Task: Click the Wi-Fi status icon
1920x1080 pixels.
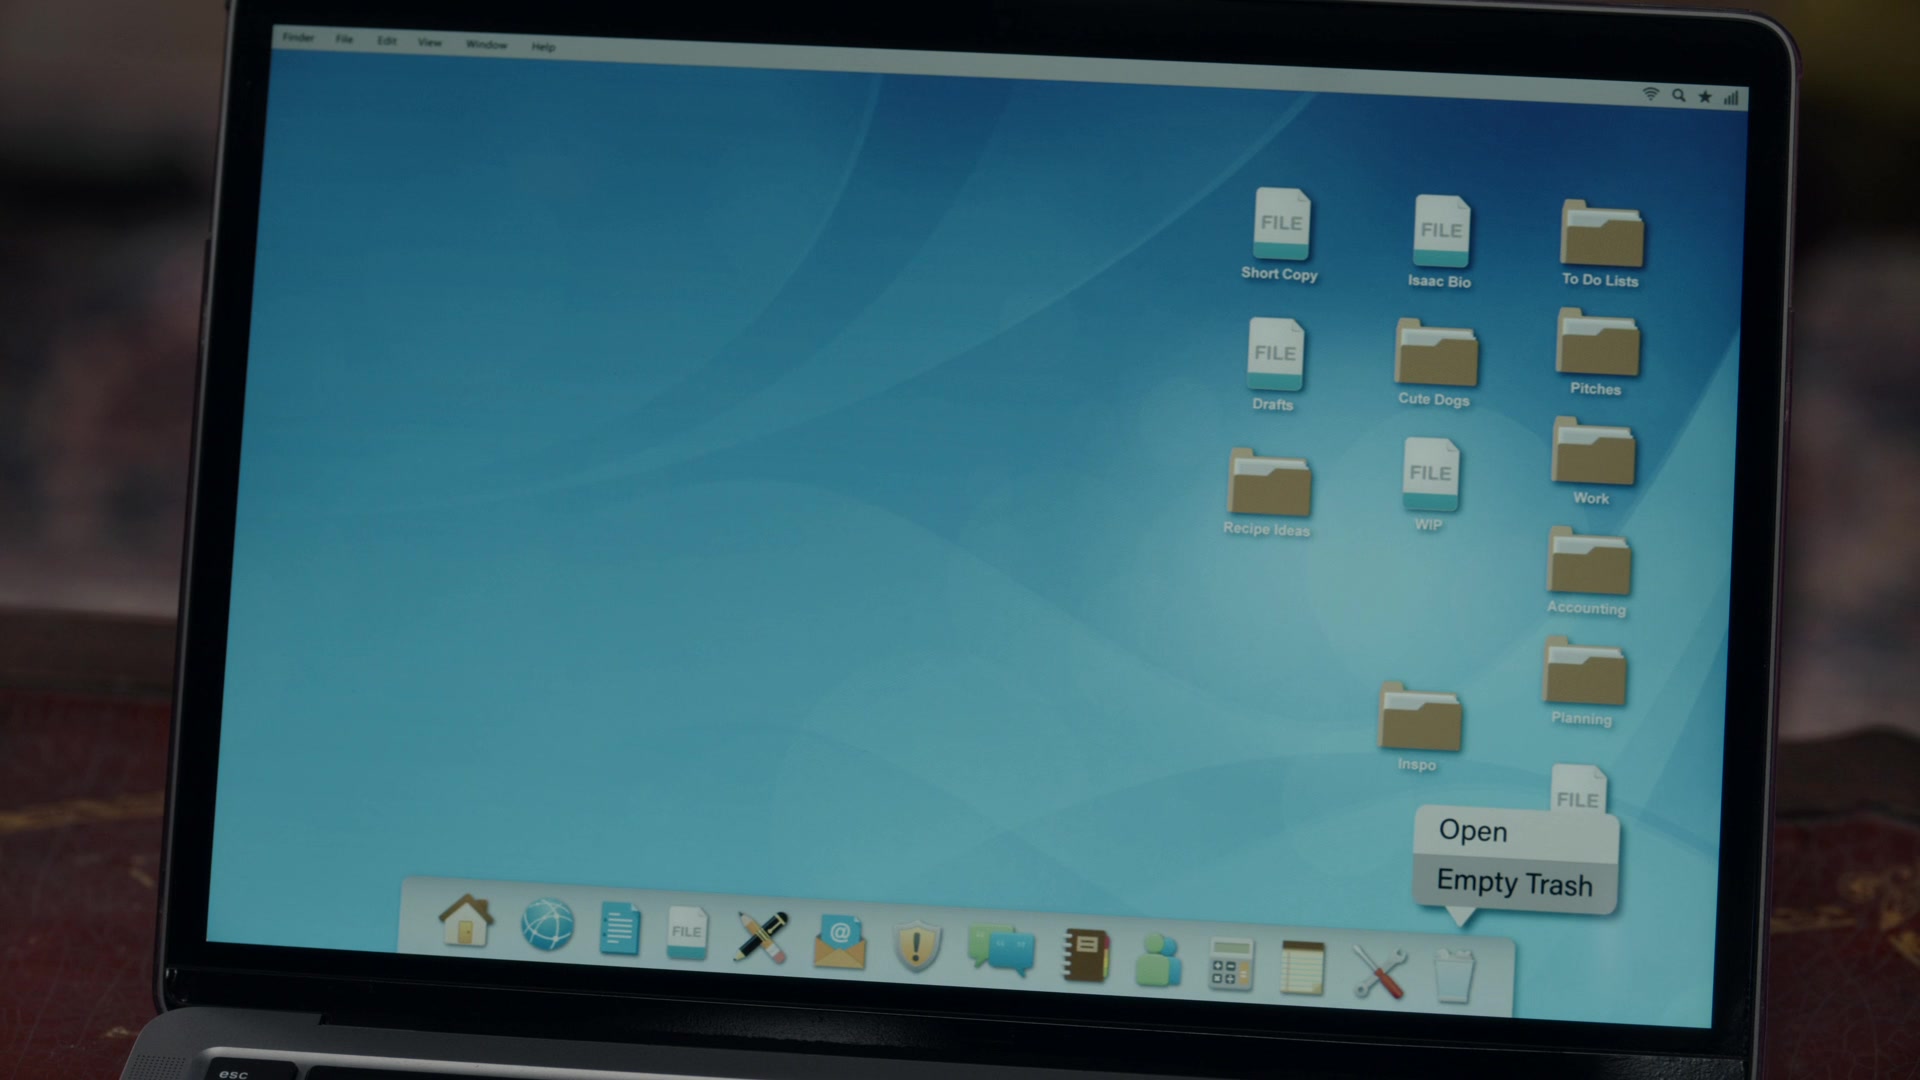Action: [x=1651, y=94]
